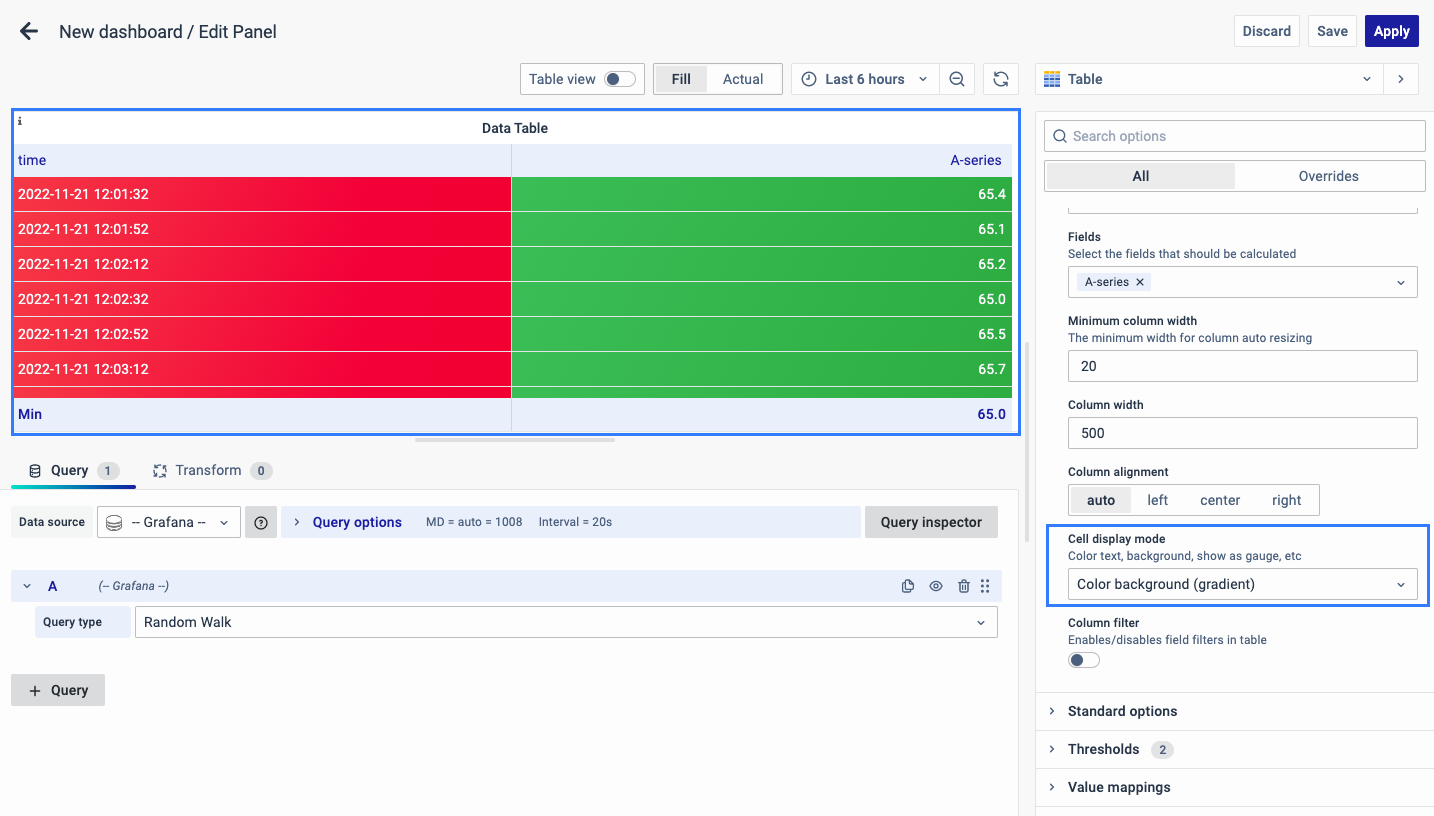Delete query A using the trash icon

(x=964, y=586)
